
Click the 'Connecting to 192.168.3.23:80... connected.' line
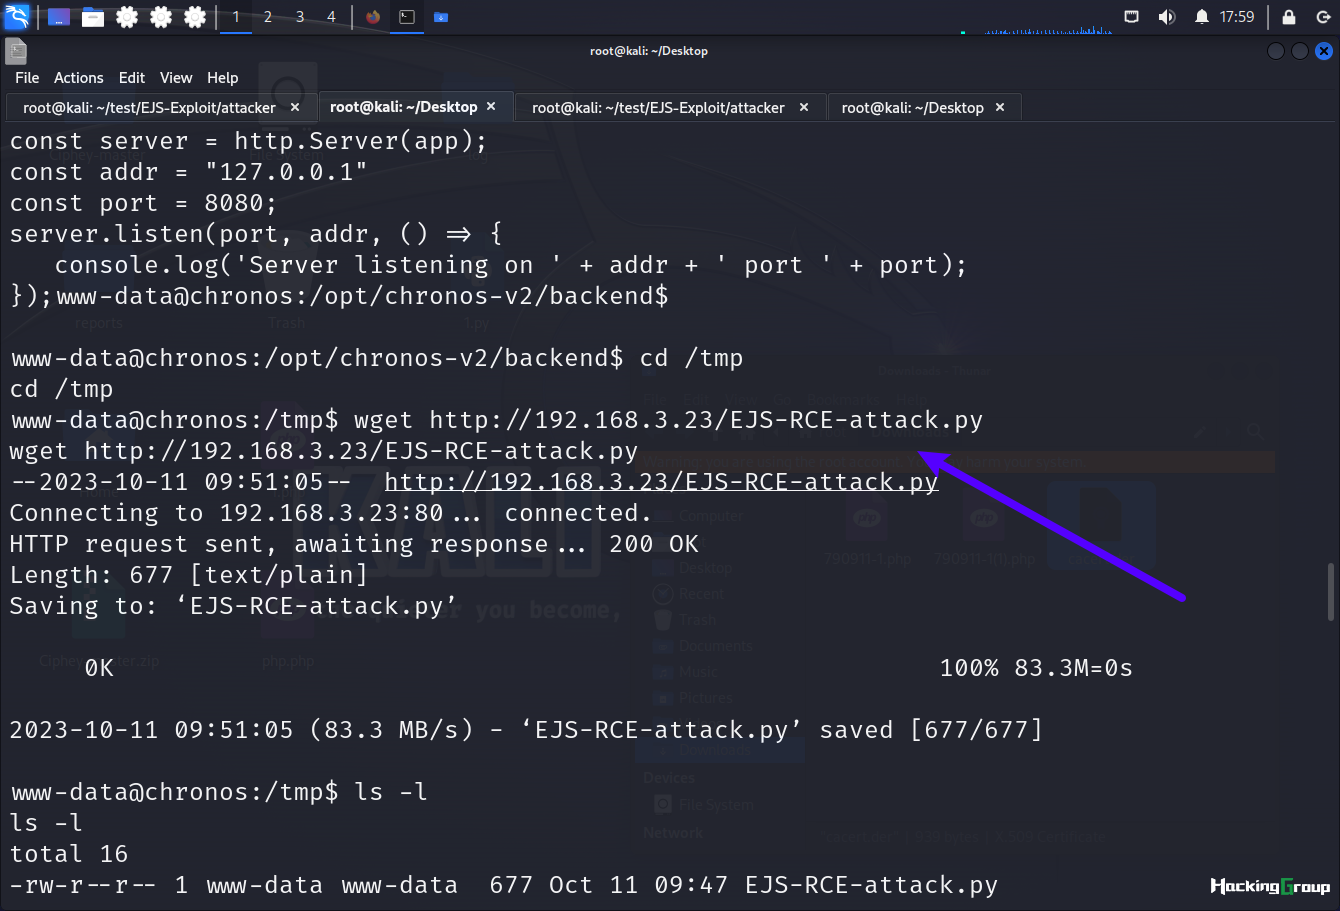click(x=331, y=513)
